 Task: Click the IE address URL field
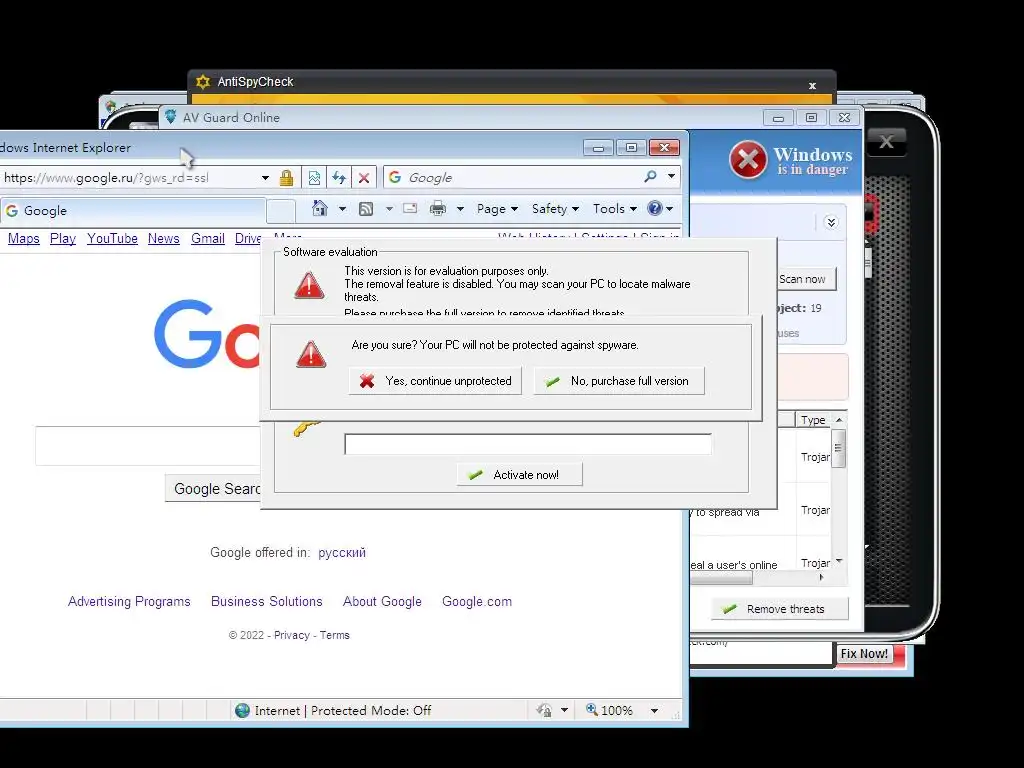pos(127,178)
